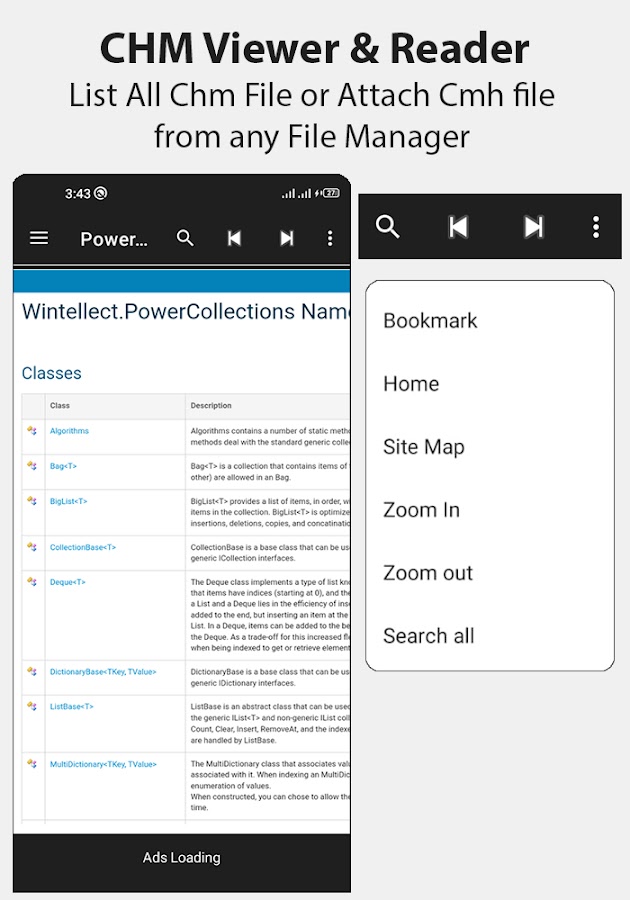630x900 pixels.
Task: Choose Home in the overflow menu
Action: click(x=411, y=384)
